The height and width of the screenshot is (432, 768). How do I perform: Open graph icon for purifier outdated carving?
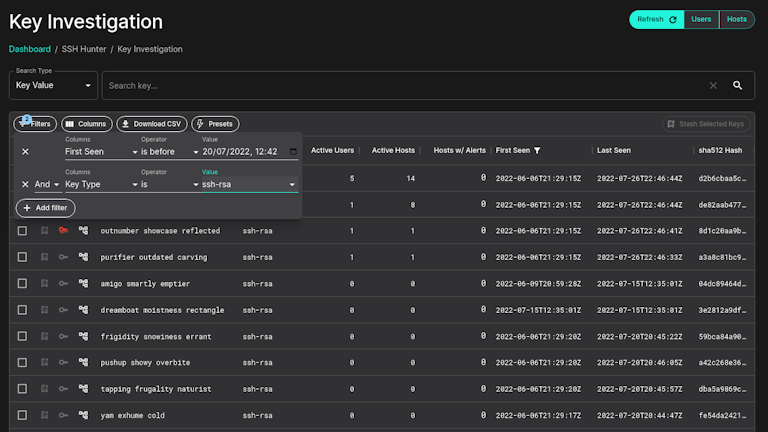pyautogui.click(x=84, y=257)
